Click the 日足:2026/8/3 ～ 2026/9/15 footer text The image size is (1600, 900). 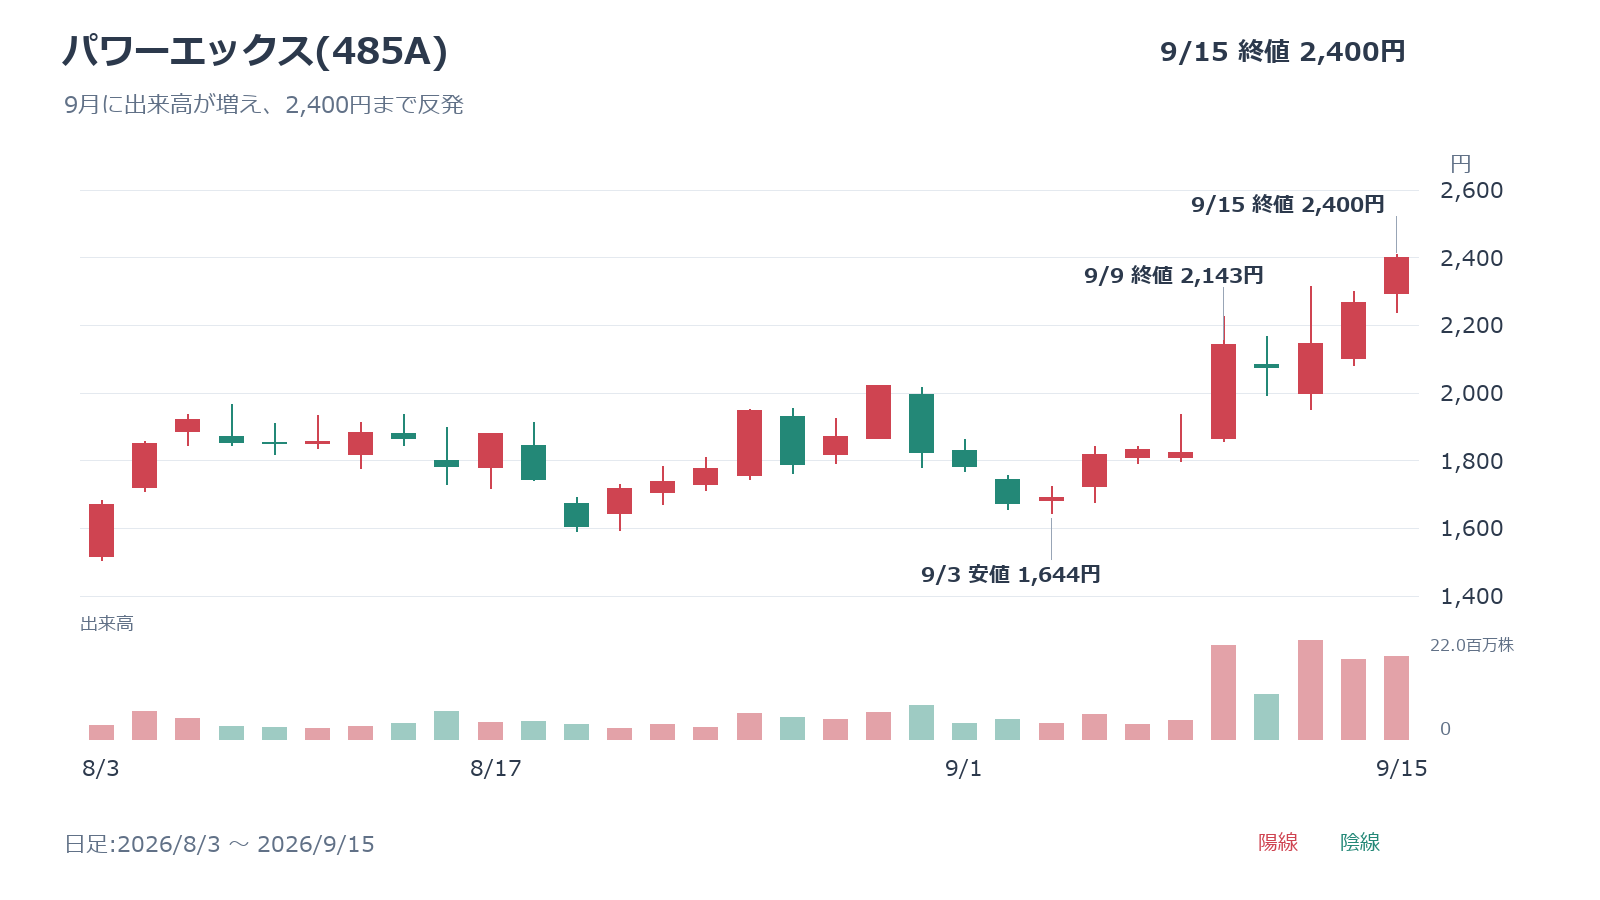220,844
